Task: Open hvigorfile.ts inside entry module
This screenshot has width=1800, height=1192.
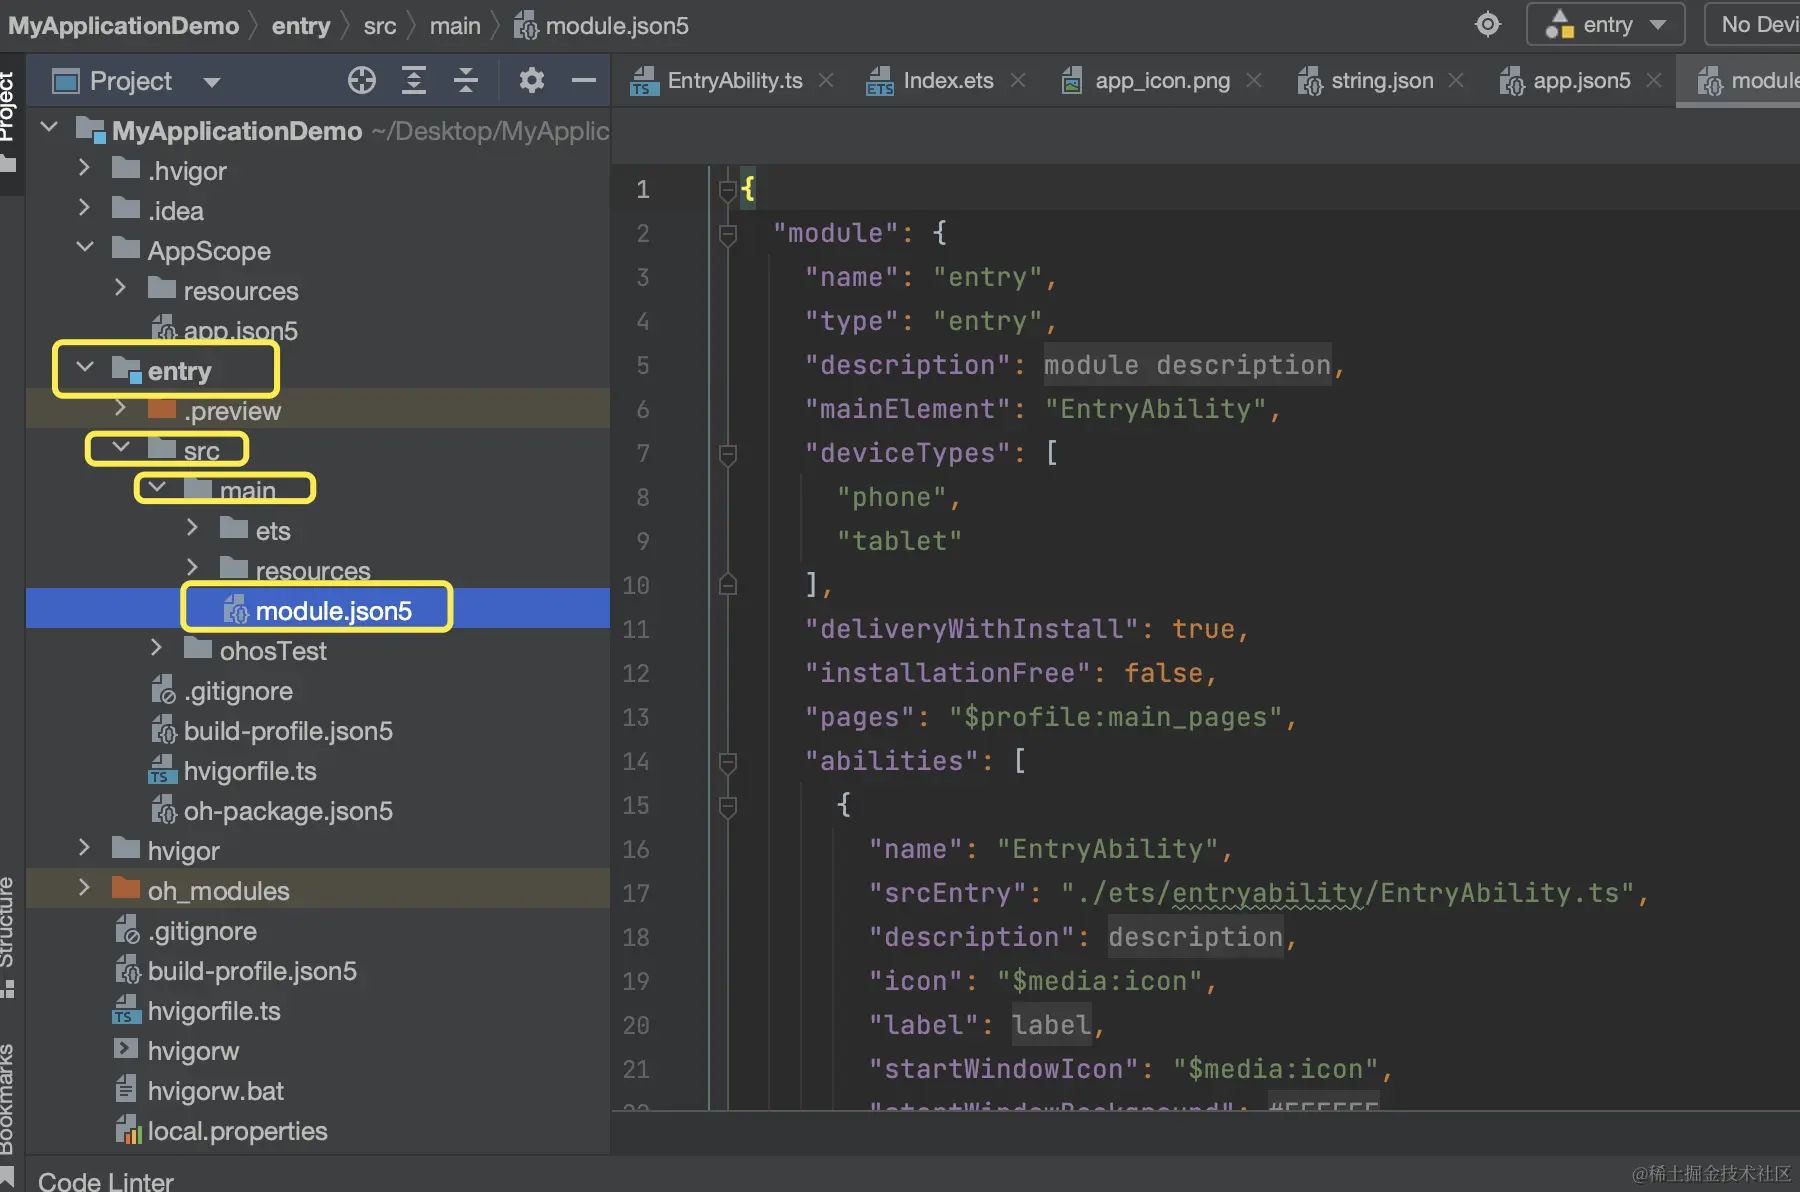Action: (233, 771)
